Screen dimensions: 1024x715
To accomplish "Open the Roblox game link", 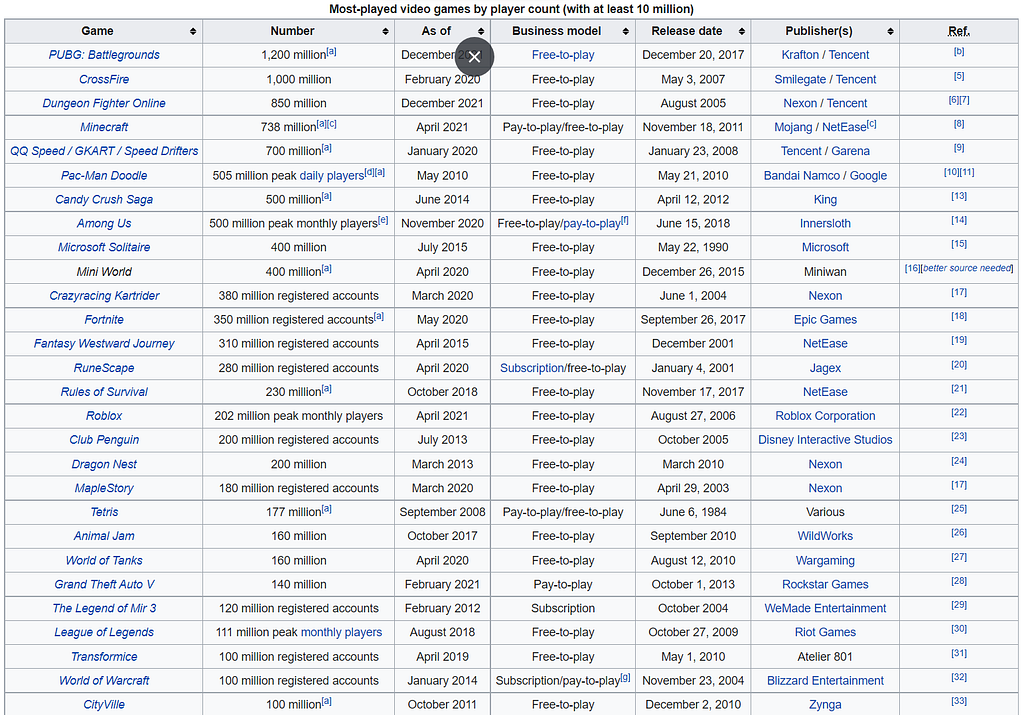I will point(104,416).
